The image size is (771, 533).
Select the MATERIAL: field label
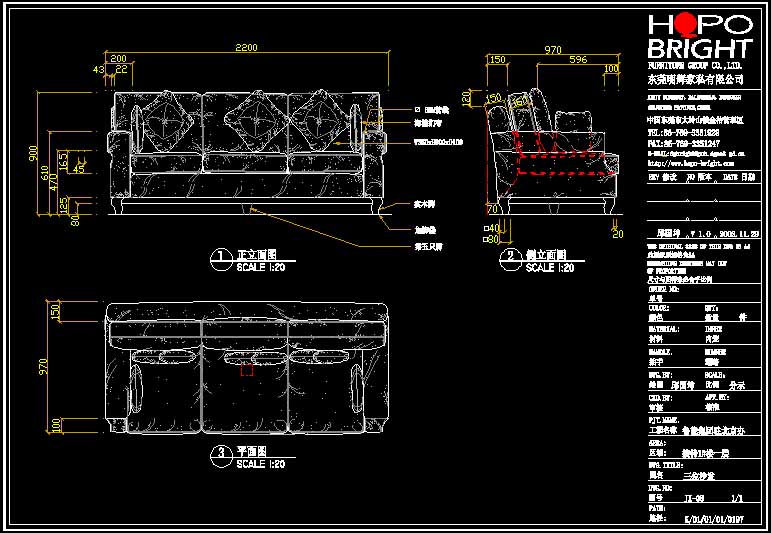(x=664, y=328)
